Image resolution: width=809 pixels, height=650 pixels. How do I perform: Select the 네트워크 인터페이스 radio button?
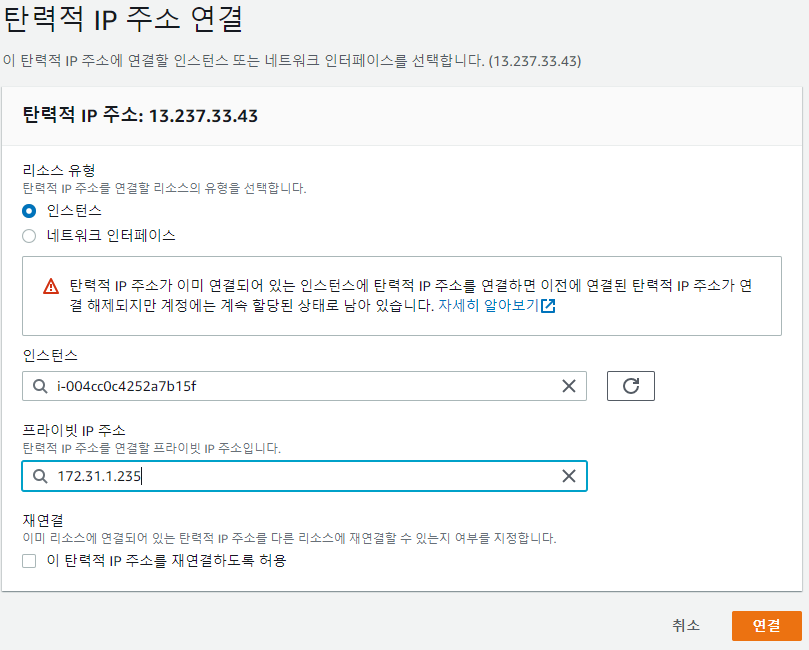29,236
